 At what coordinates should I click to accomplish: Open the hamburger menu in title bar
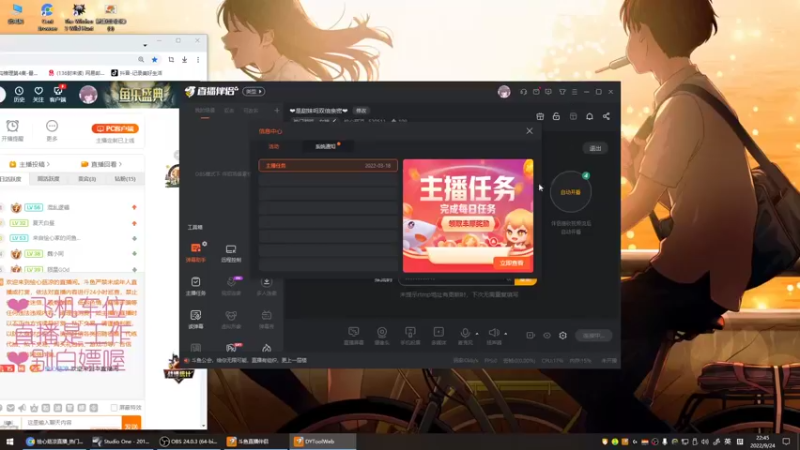[x=574, y=92]
